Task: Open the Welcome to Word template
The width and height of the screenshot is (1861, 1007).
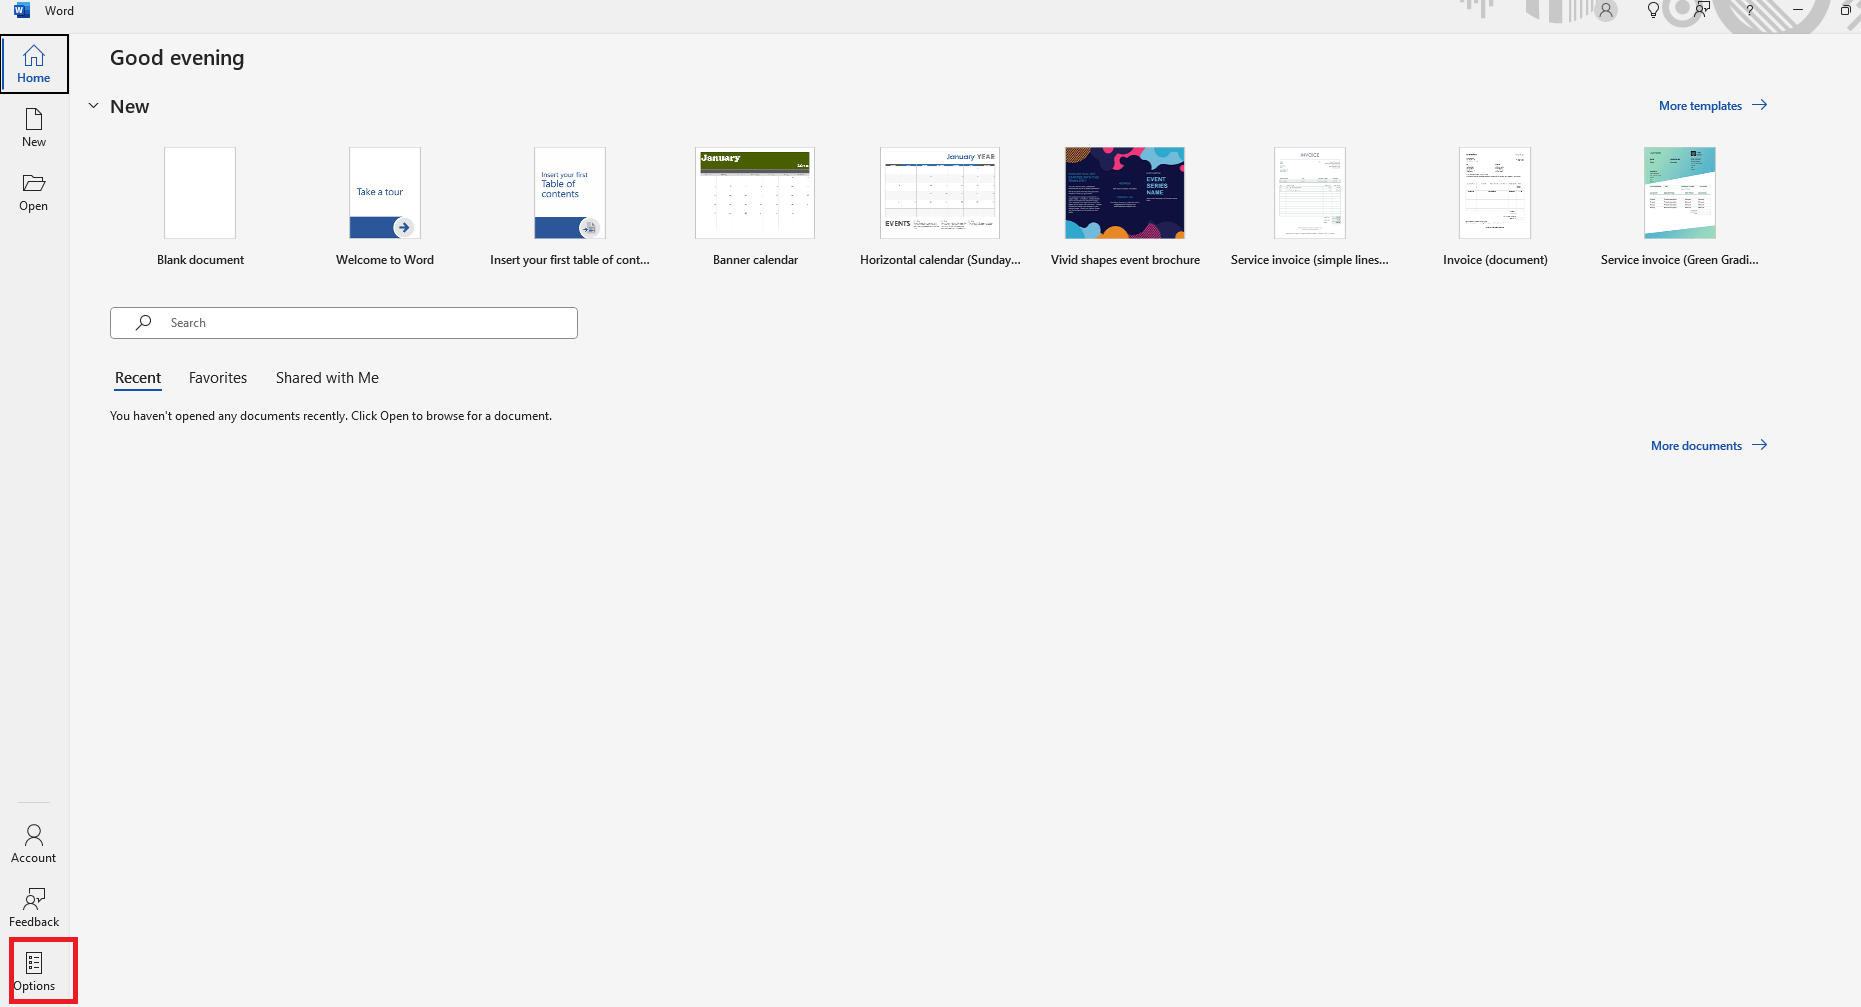Action: tap(384, 193)
